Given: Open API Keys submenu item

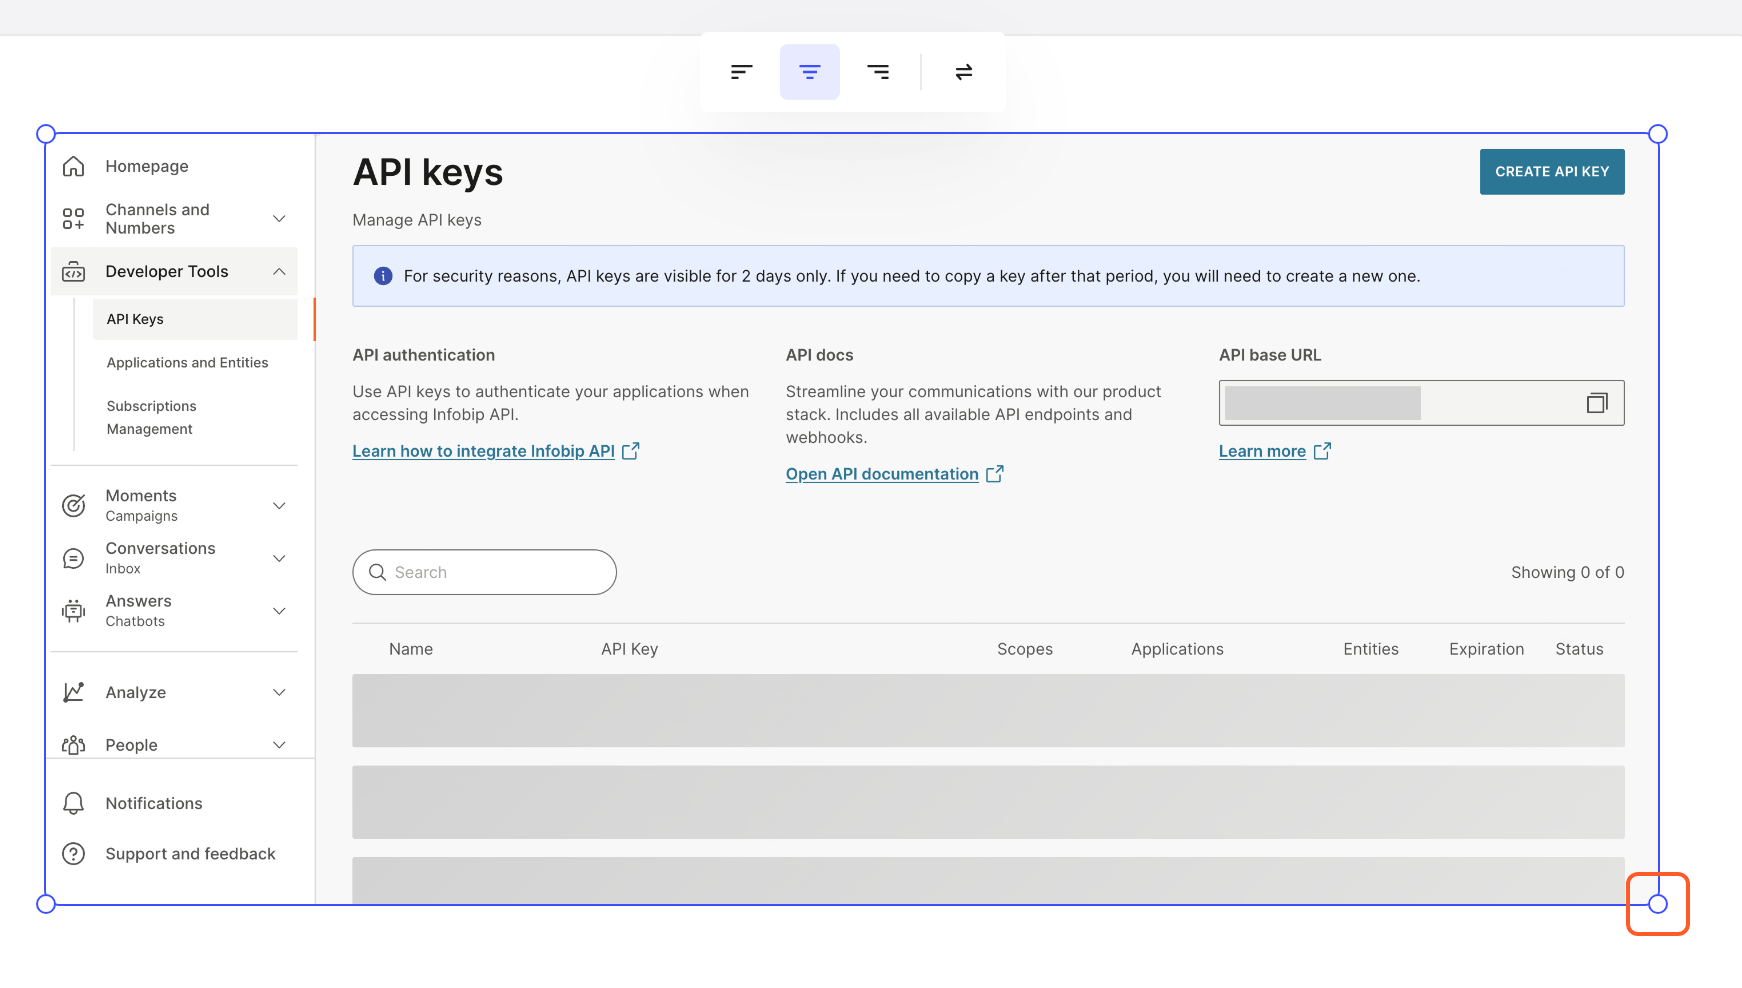Looking at the screenshot, I should pos(195,319).
